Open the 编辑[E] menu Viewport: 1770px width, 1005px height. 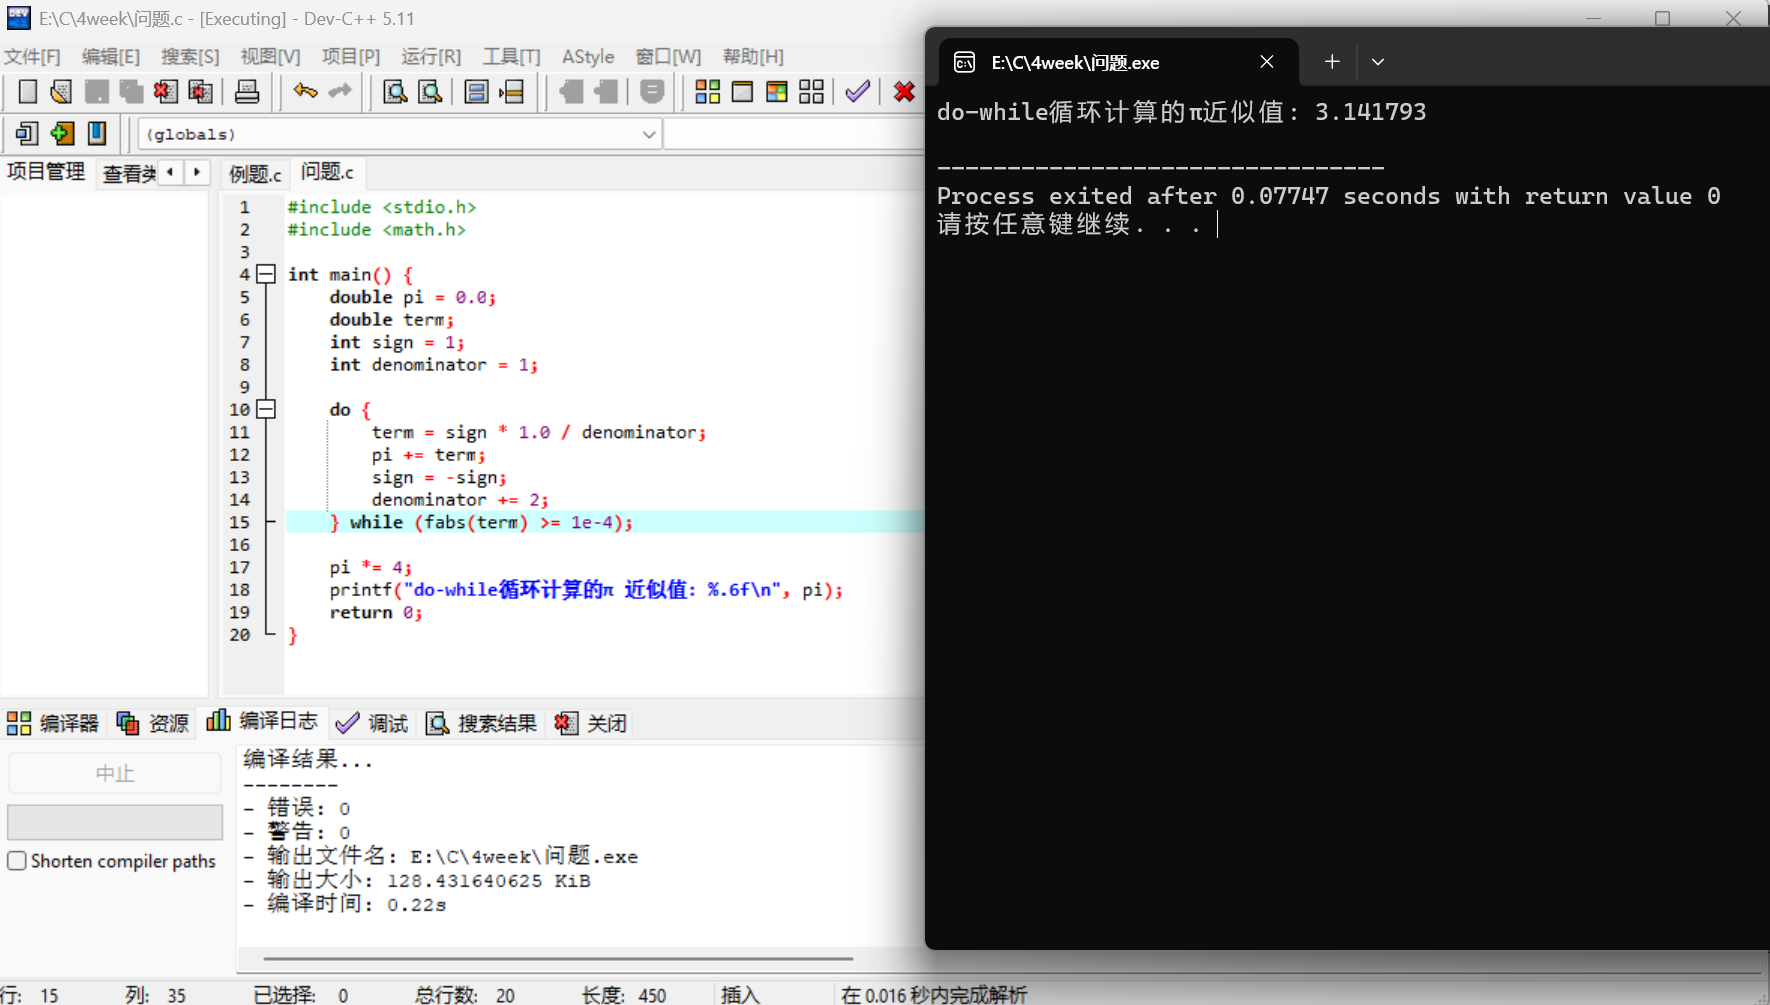pos(111,57)
